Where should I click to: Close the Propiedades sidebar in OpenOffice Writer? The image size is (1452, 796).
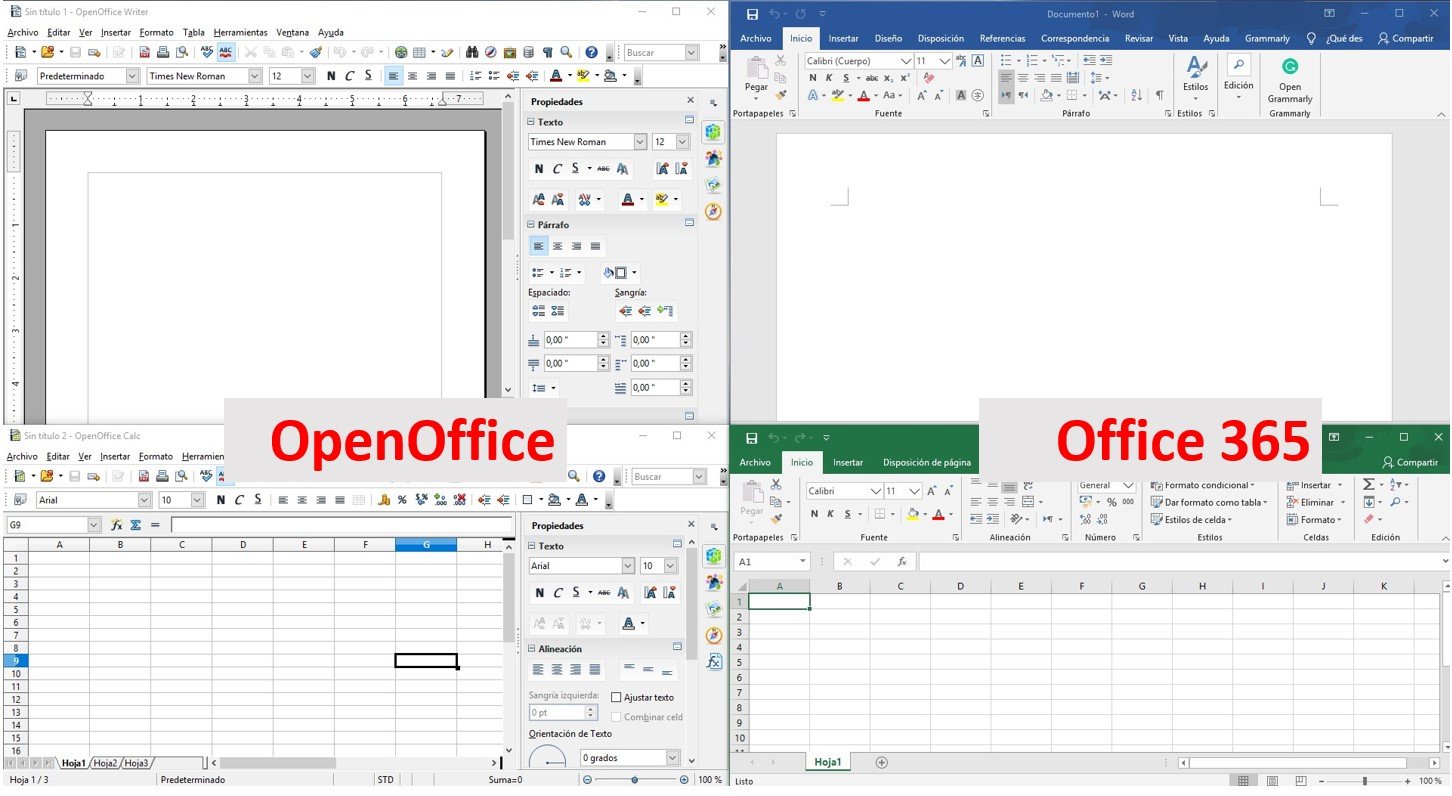click(690, 101)
